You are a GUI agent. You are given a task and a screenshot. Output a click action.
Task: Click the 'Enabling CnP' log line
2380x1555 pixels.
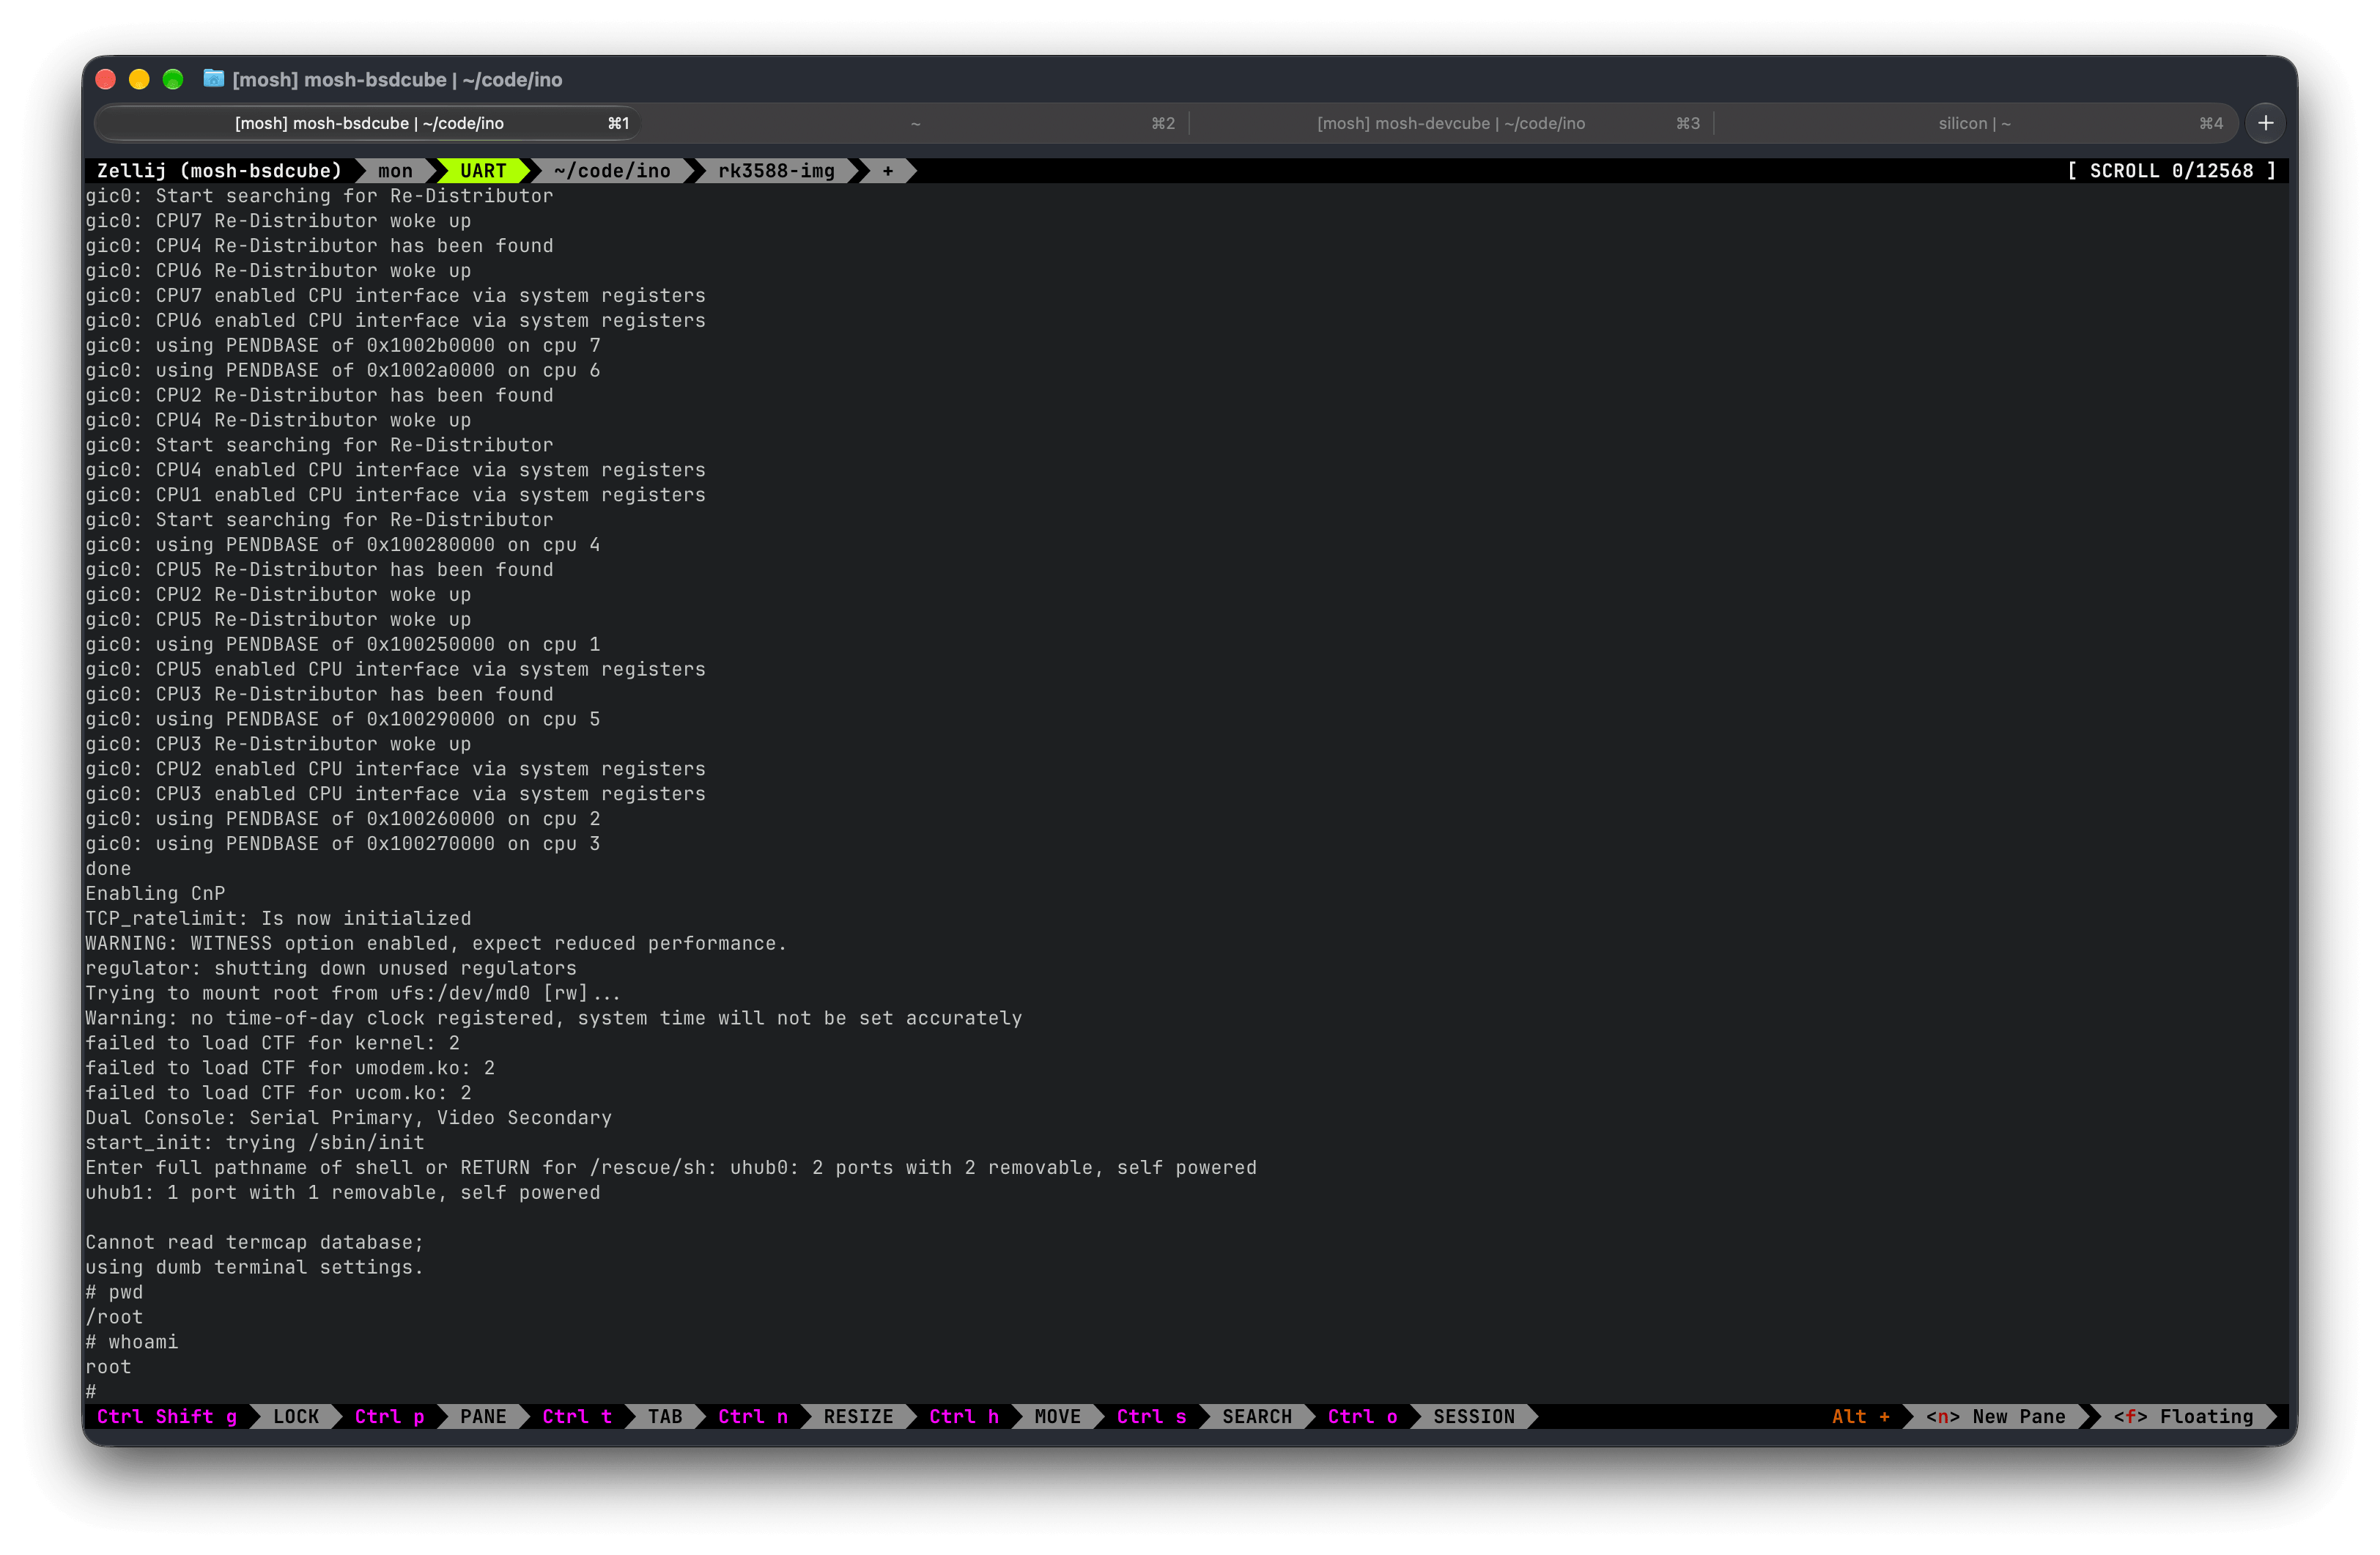[x=155, y=893]
